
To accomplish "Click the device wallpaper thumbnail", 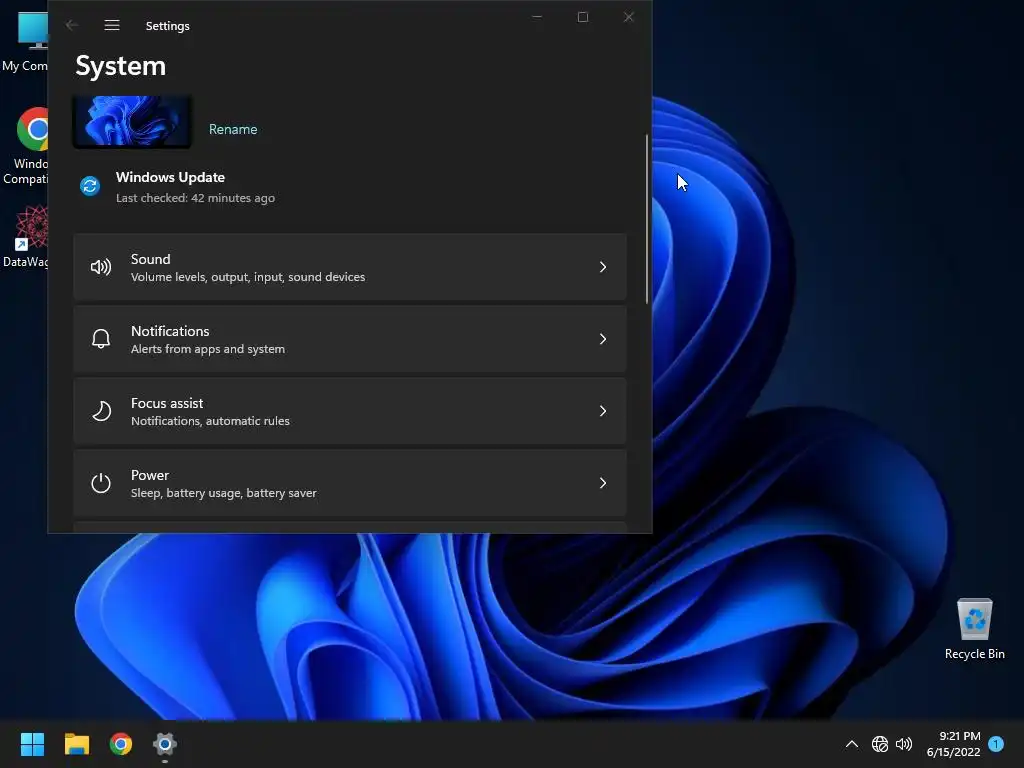I will [x=132, y=121].
